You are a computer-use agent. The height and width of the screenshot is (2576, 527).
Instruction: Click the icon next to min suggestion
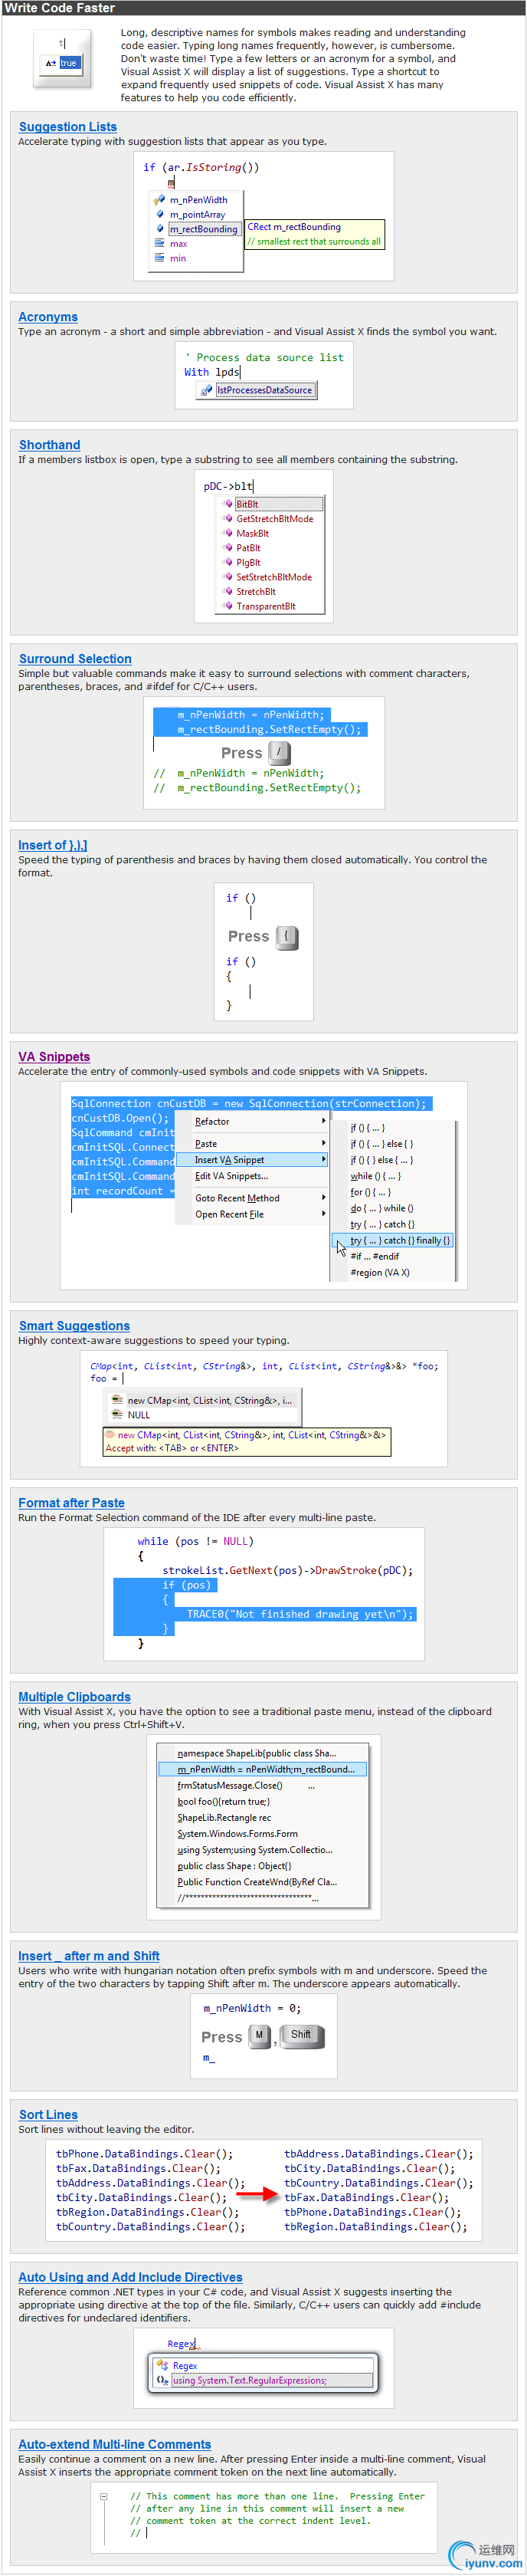tap(159, 258)
